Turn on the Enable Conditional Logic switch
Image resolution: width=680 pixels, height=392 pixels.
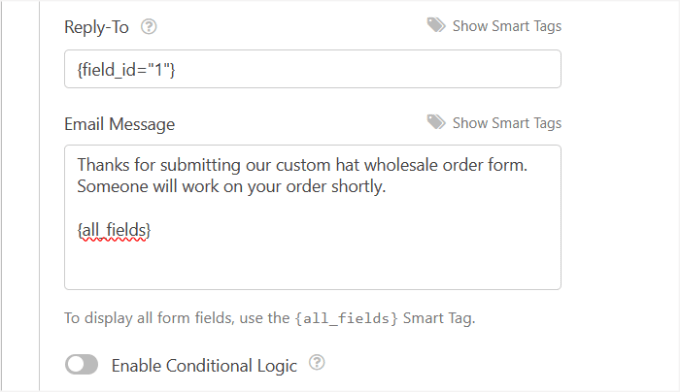click(82, 364)
